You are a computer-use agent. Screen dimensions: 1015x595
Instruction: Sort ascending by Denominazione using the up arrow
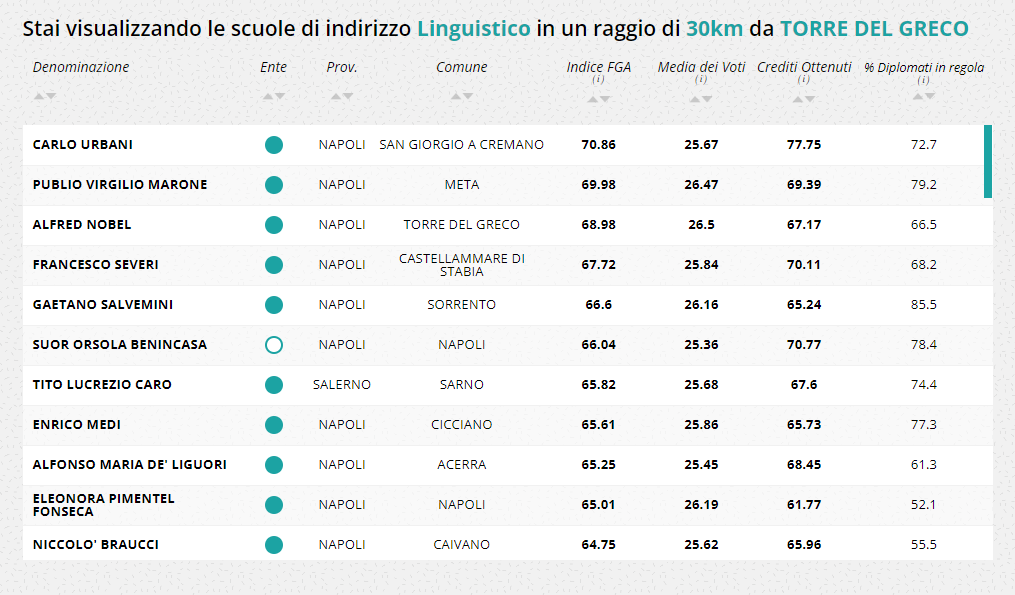pyautogui.click(x=38, y=96)
